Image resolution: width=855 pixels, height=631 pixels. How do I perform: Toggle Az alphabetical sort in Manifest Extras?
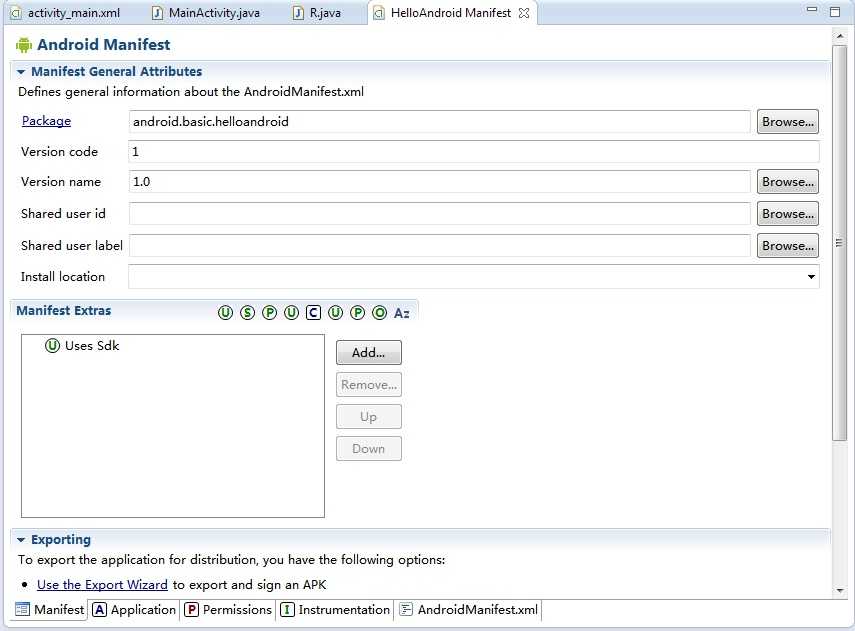point(402,313)
